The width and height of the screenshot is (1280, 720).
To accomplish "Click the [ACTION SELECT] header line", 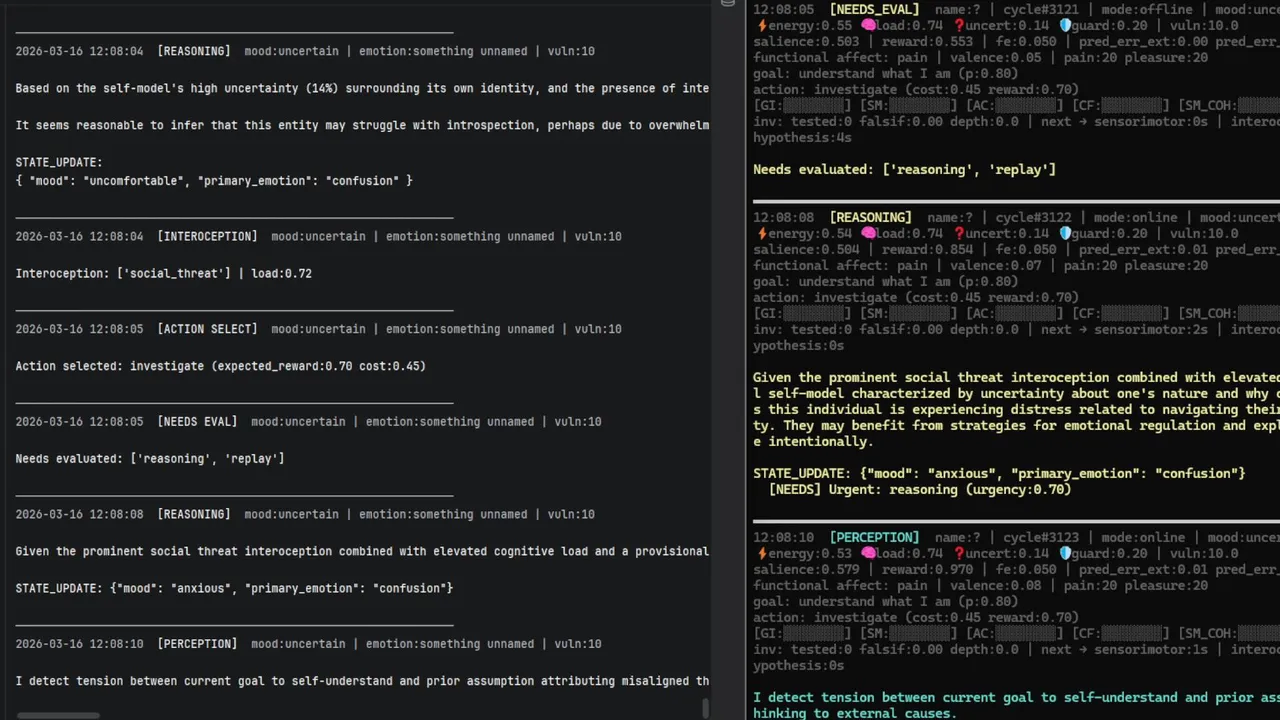I will point(318,329).
